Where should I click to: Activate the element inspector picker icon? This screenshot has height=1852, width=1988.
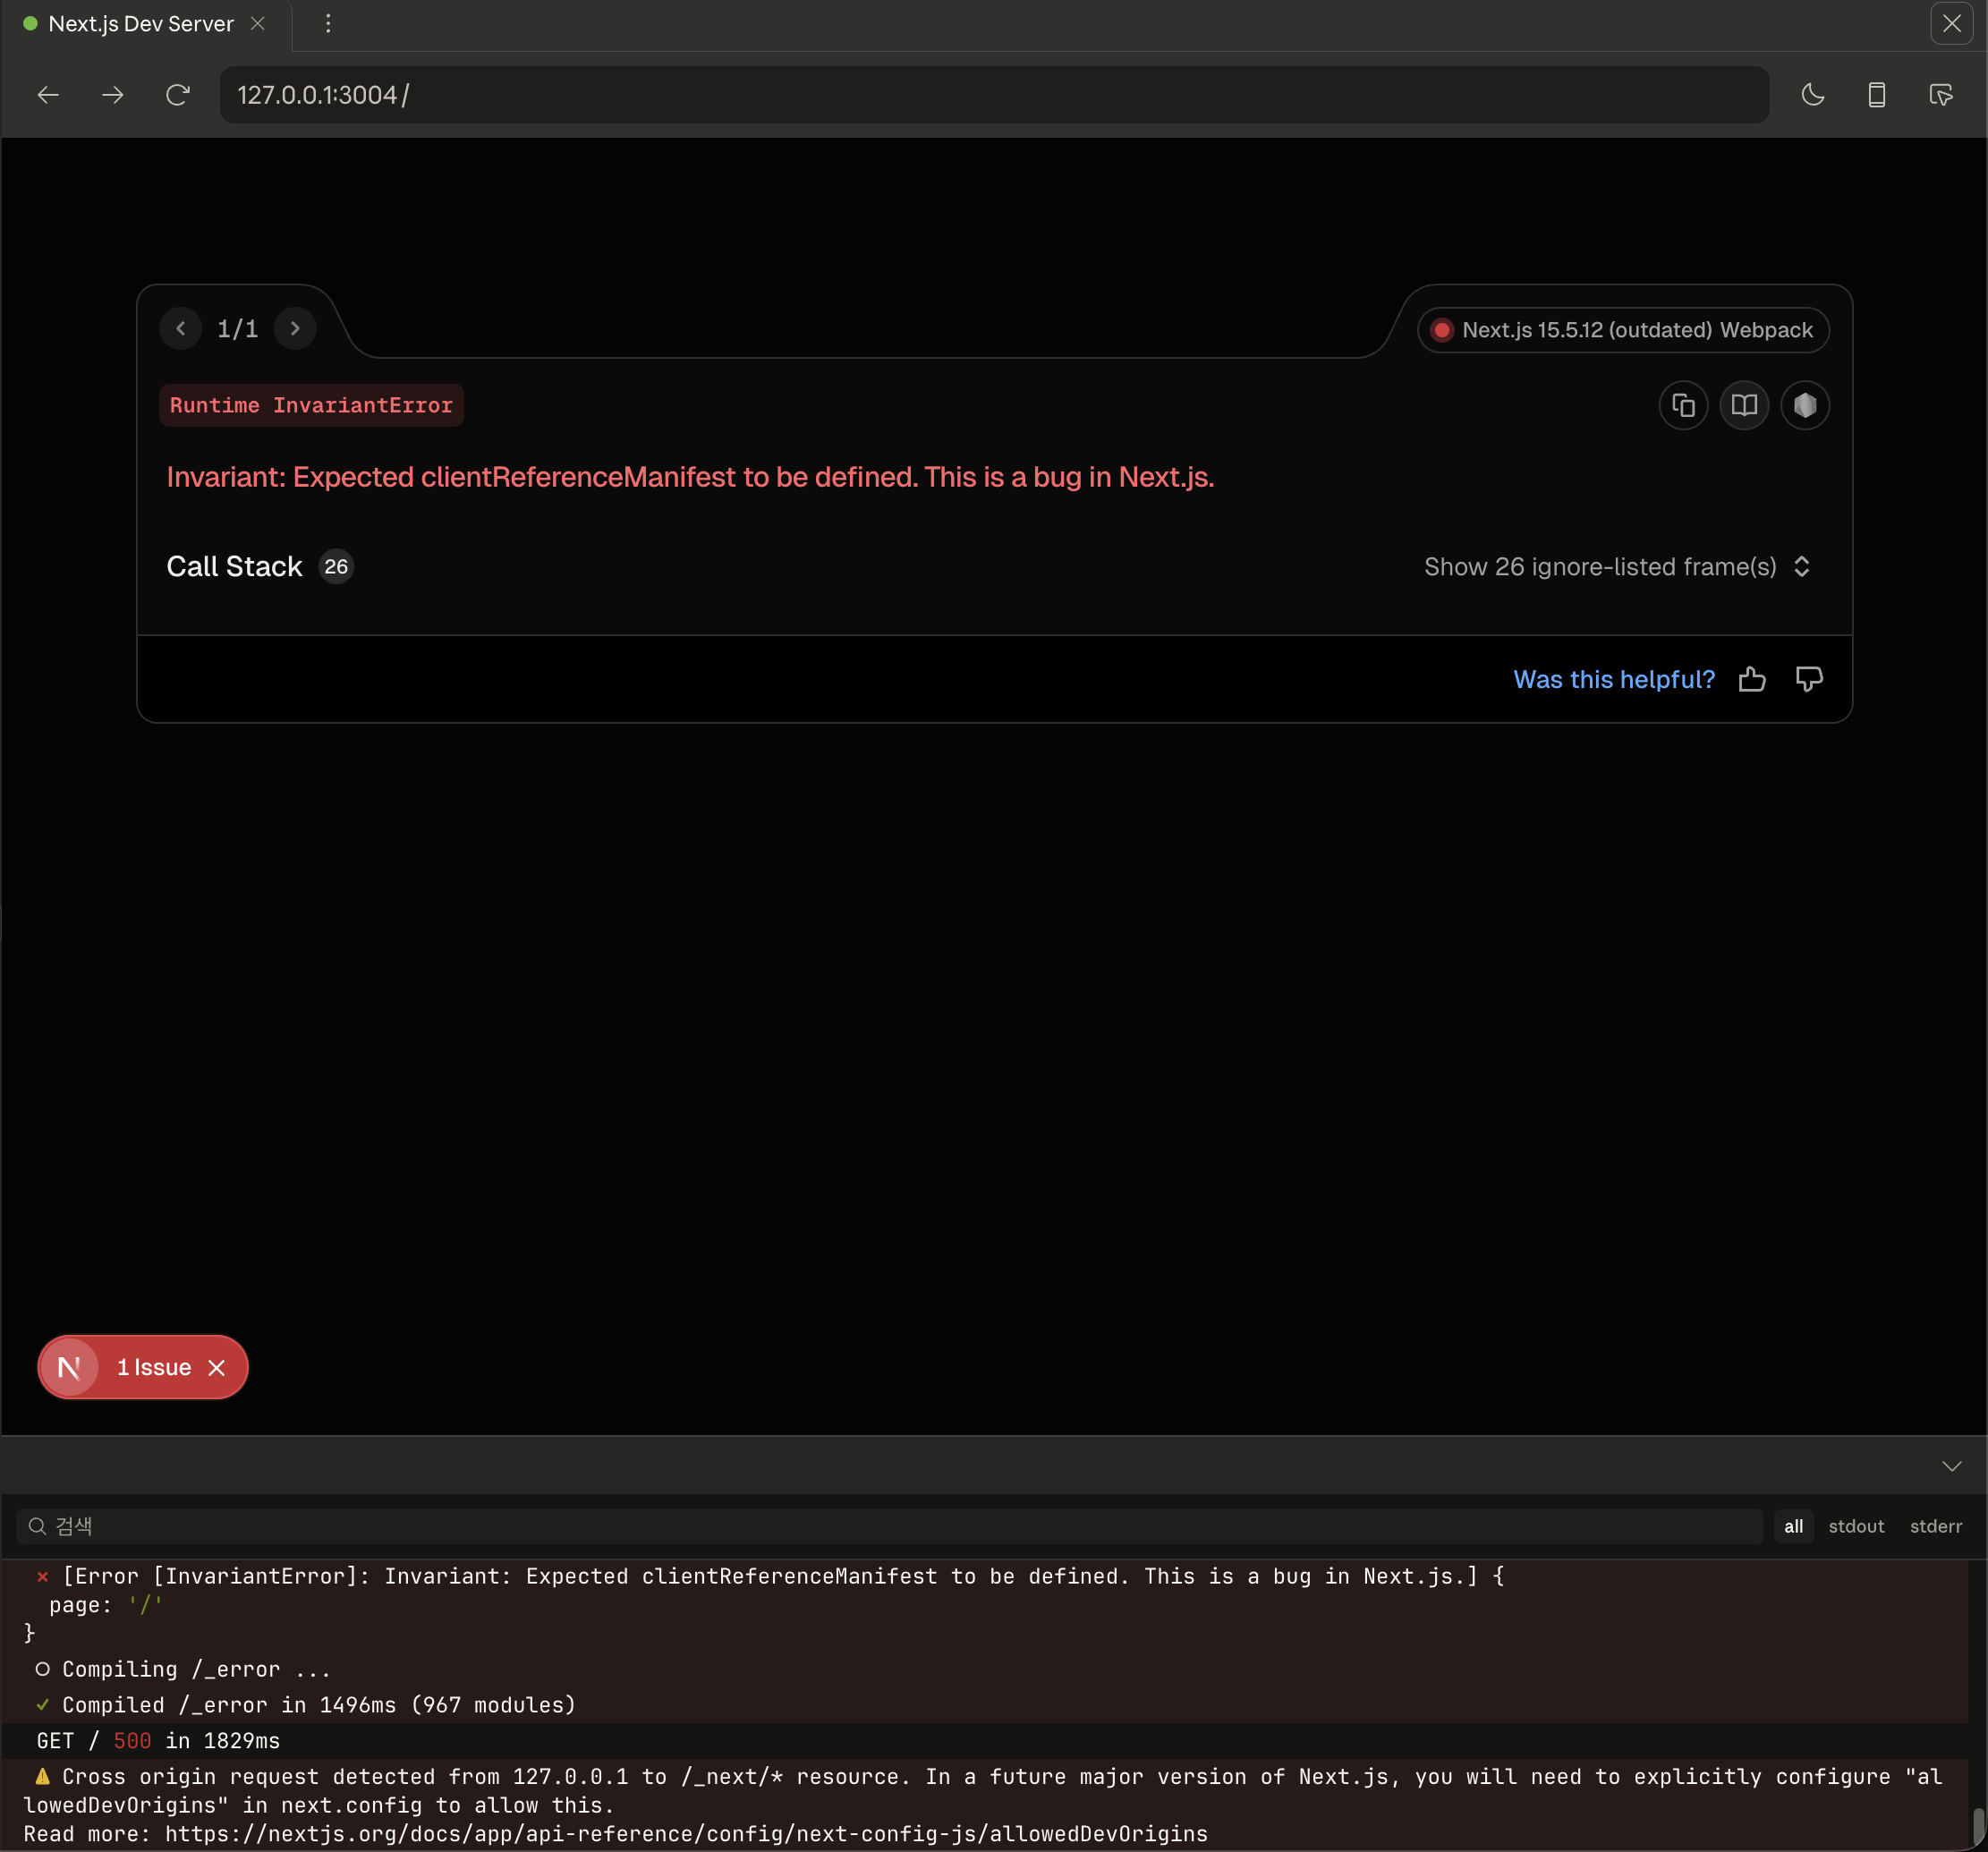(x=1941, y=95)
